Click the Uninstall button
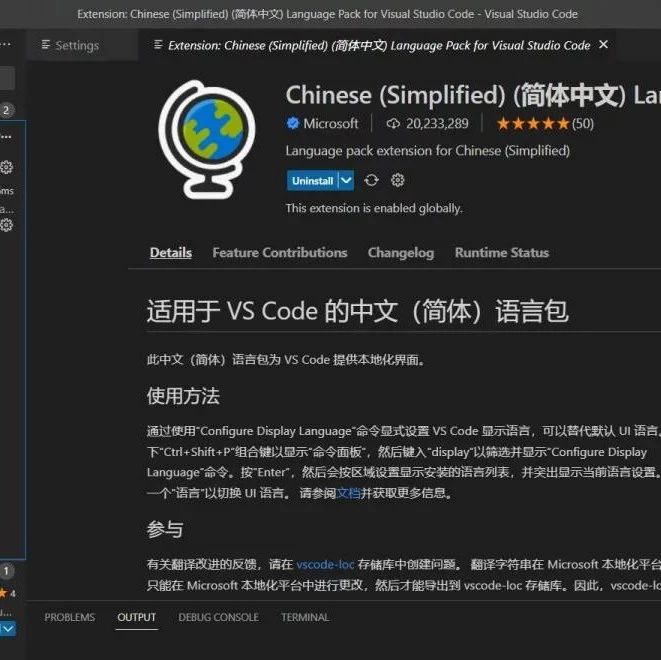Screen dimensions: 661x660 click(x=312, y=181)
